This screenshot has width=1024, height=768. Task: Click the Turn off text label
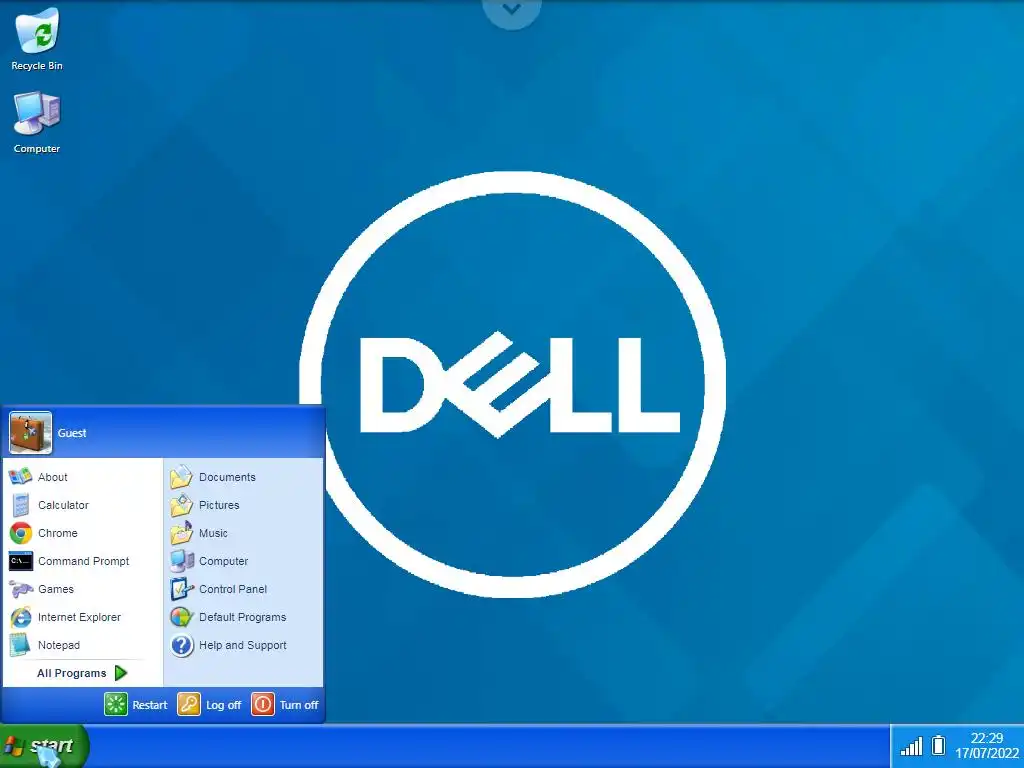tap(299, 705)
